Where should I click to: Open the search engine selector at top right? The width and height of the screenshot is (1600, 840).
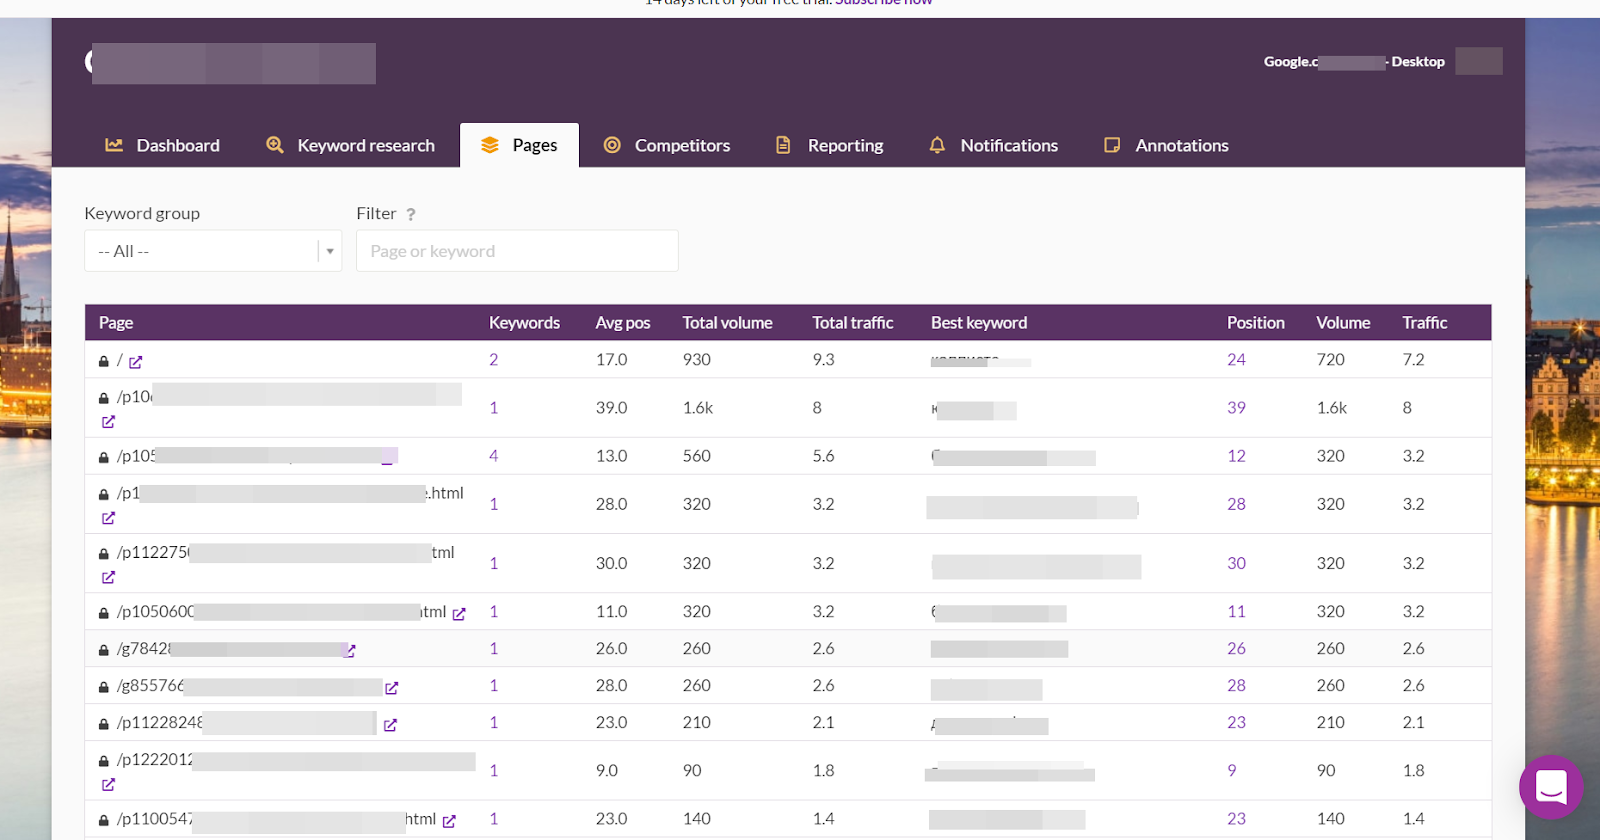pos(1353,62)
